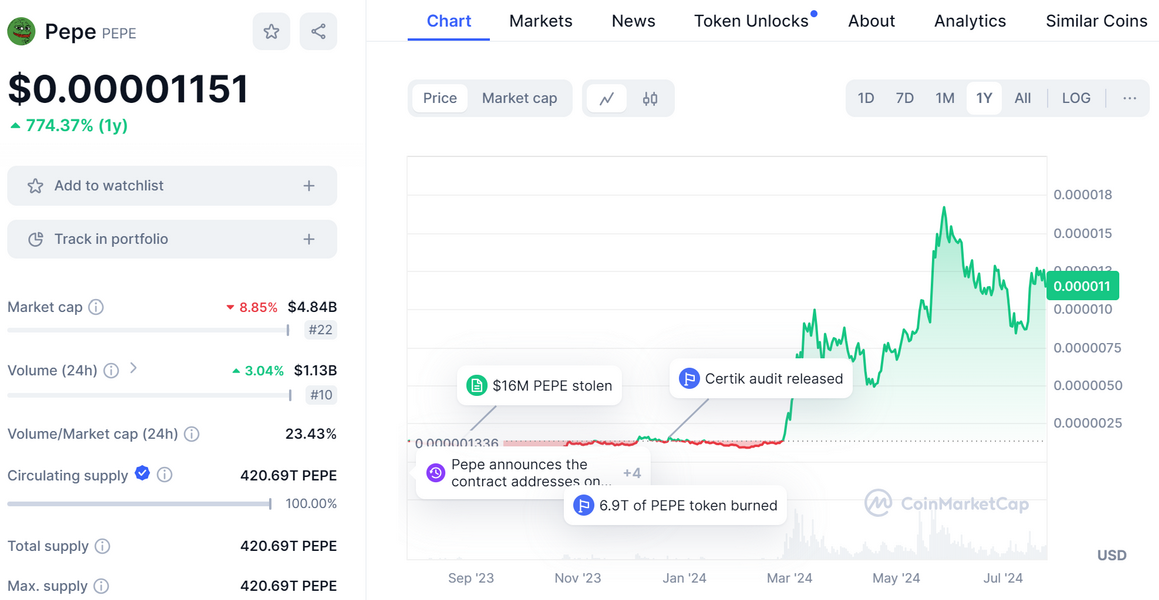Open the Markets tab
Image resolution: width=1159 pixels, height=600 pixels.
(x=540, y=21)
